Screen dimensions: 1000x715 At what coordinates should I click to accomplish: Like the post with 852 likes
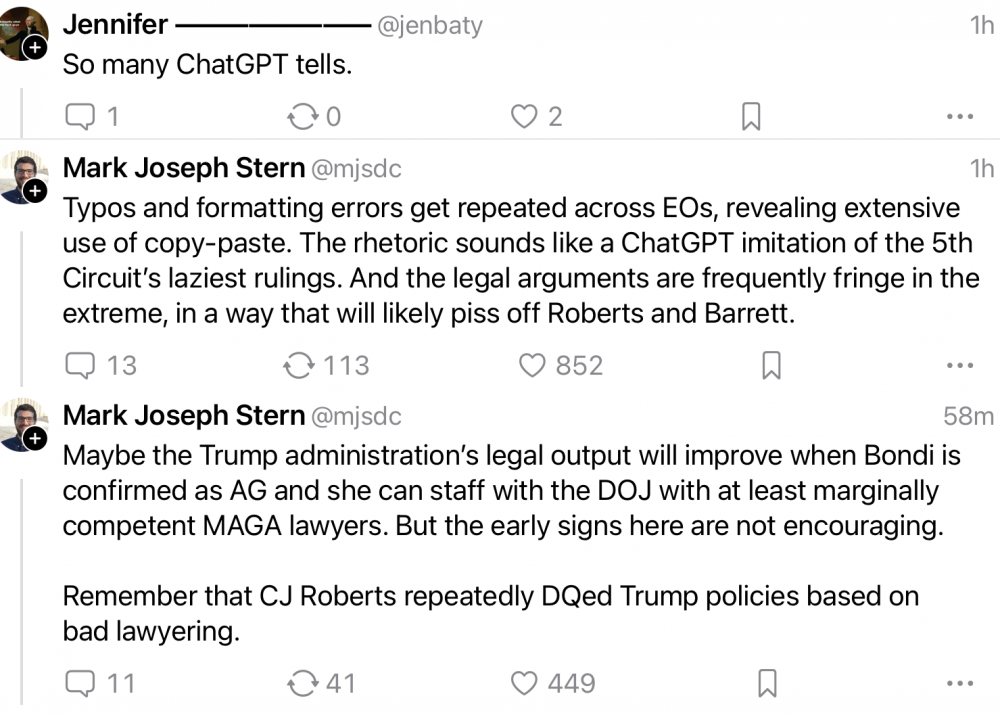(532, 366)
